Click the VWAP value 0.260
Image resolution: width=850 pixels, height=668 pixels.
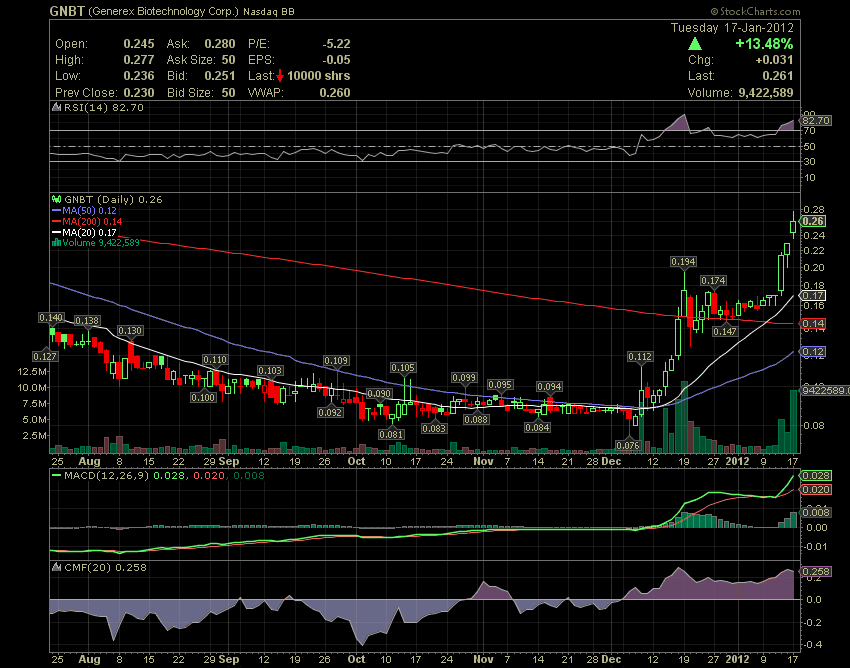pos(335,93)
